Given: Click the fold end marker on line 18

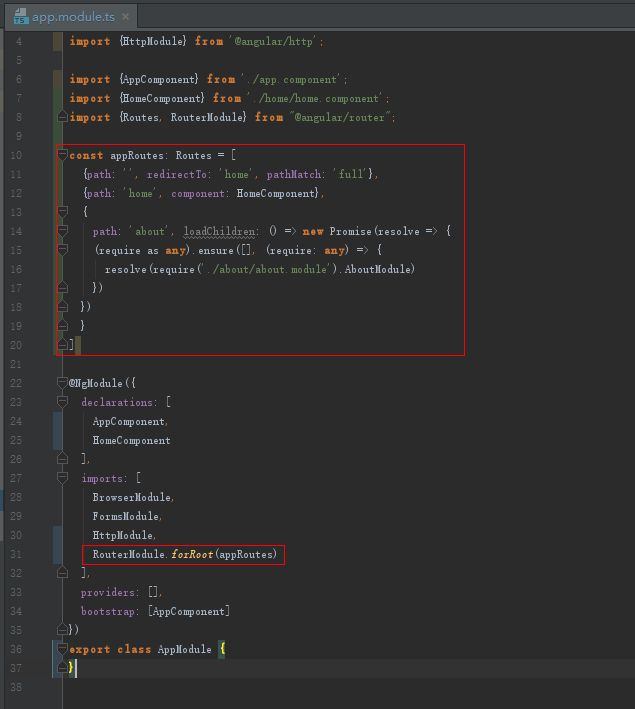Looking at the screenshot, I should tap(62, 307).
